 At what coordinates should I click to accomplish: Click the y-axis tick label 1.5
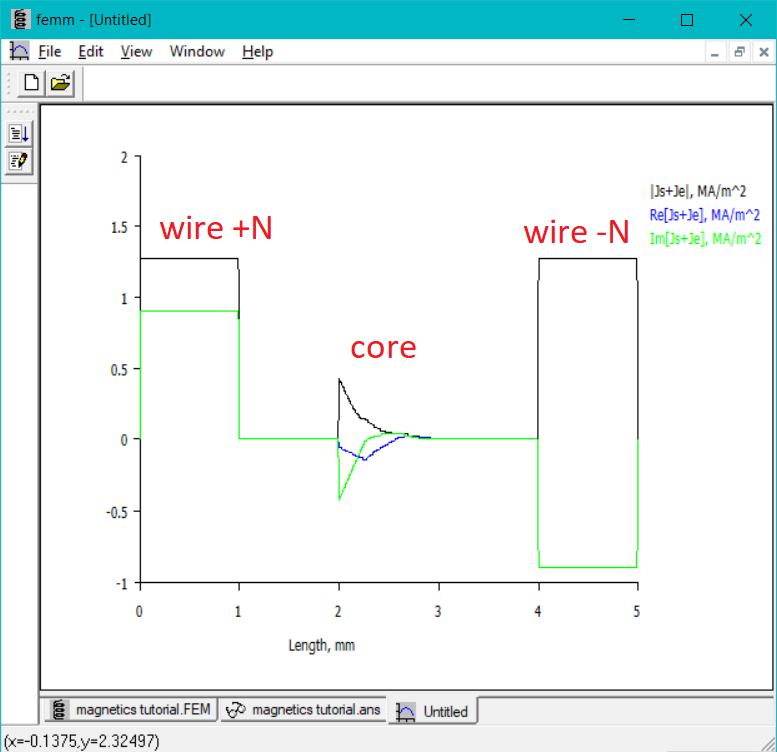coord(119,228)
